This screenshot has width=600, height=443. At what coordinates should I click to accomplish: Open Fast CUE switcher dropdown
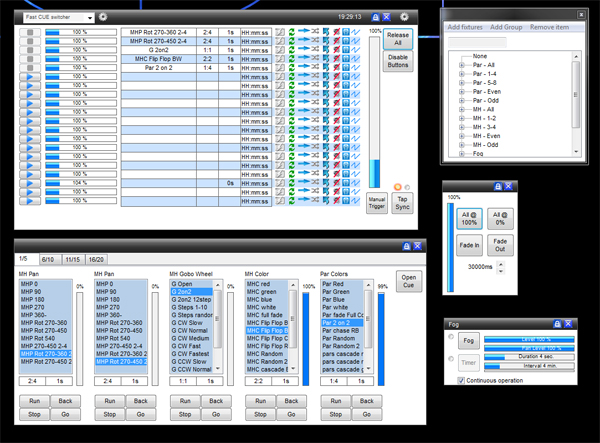point(59,17)
